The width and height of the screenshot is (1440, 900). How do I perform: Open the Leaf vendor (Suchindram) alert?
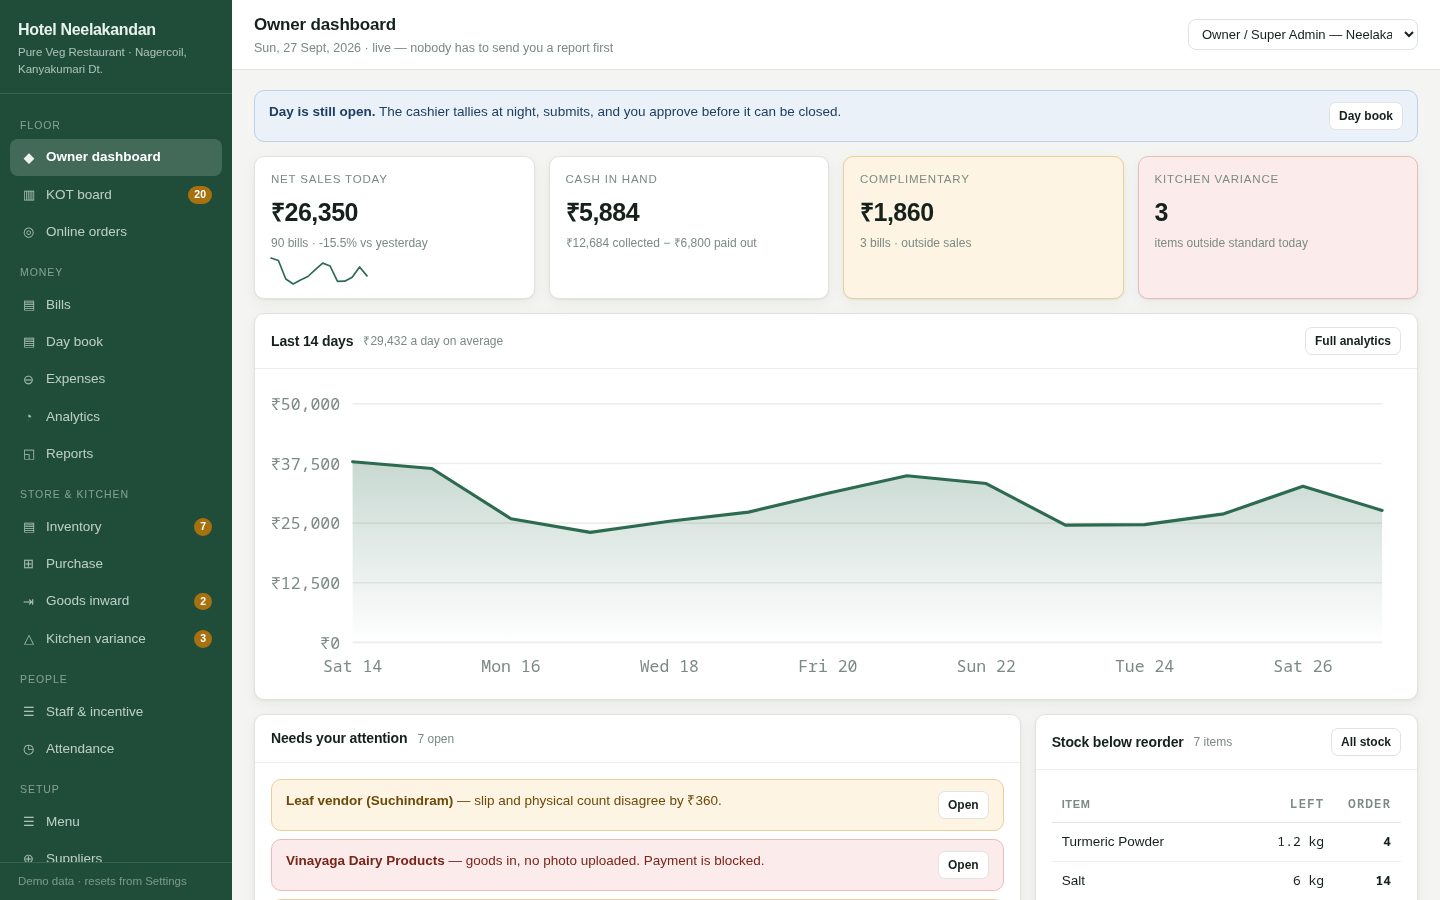click(963, 805)
